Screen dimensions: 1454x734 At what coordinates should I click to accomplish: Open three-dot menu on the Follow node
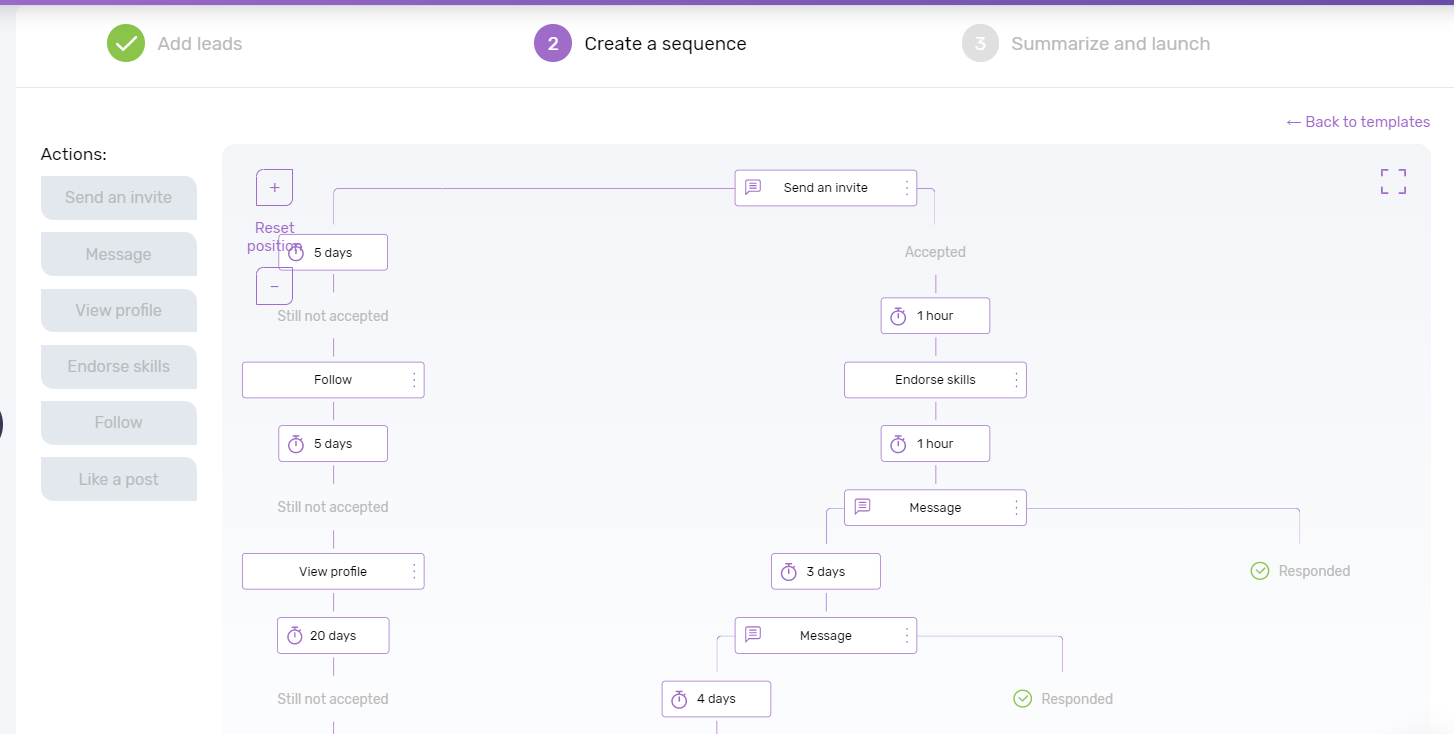pyautogui.click(x=414, y=380)
